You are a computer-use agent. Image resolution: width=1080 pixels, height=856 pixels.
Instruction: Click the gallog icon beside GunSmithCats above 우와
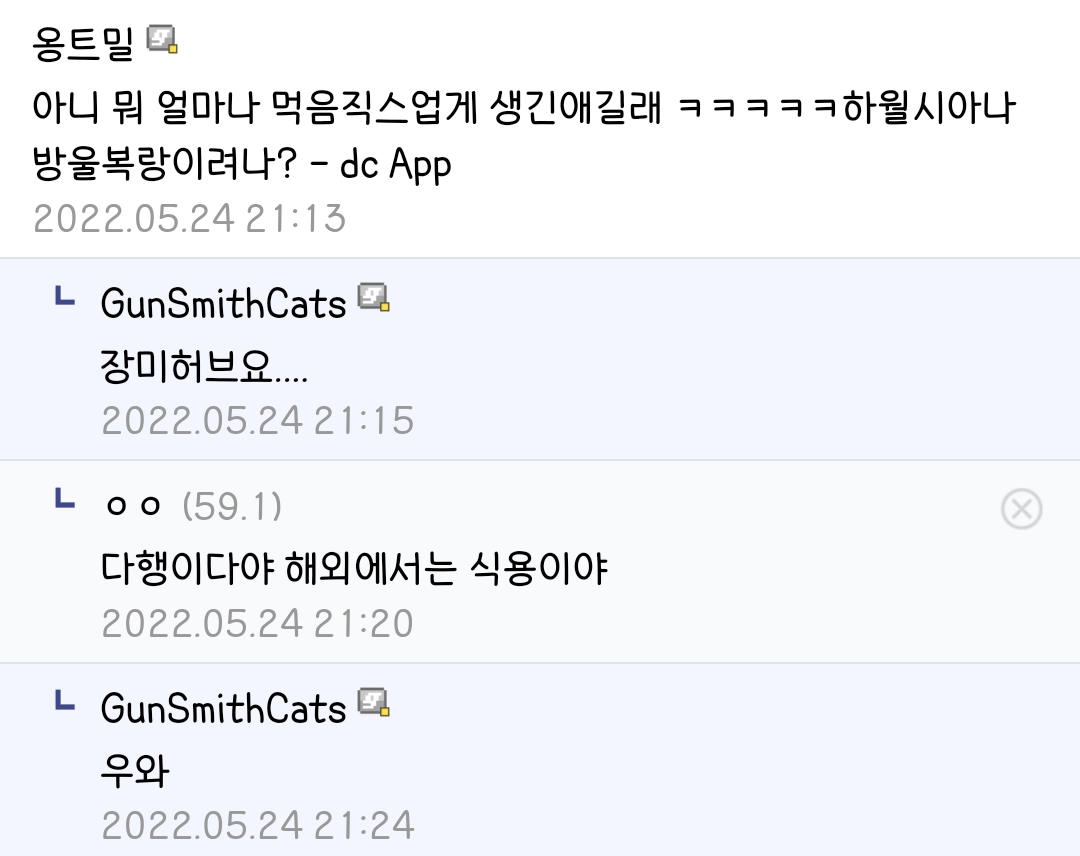pyautogui.click(x=374, y=704)
